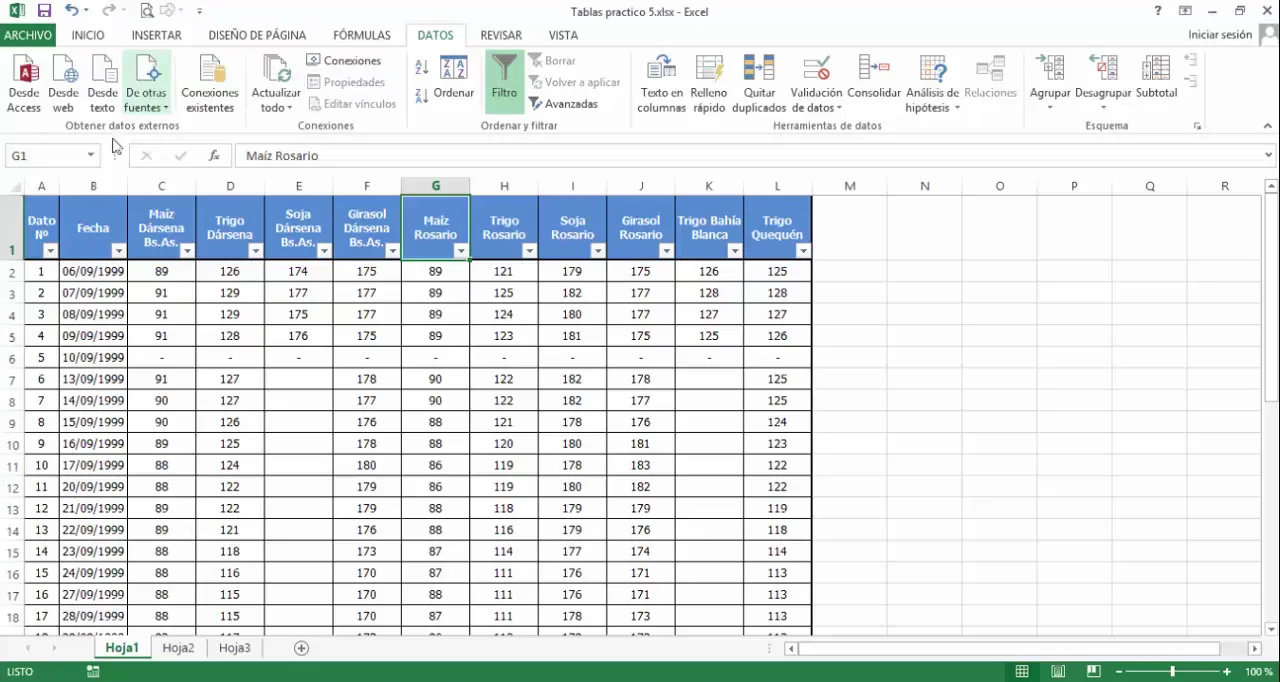1280x682 pixels.
Task: Open the REVISAR tab
Action: coord(501,35)
